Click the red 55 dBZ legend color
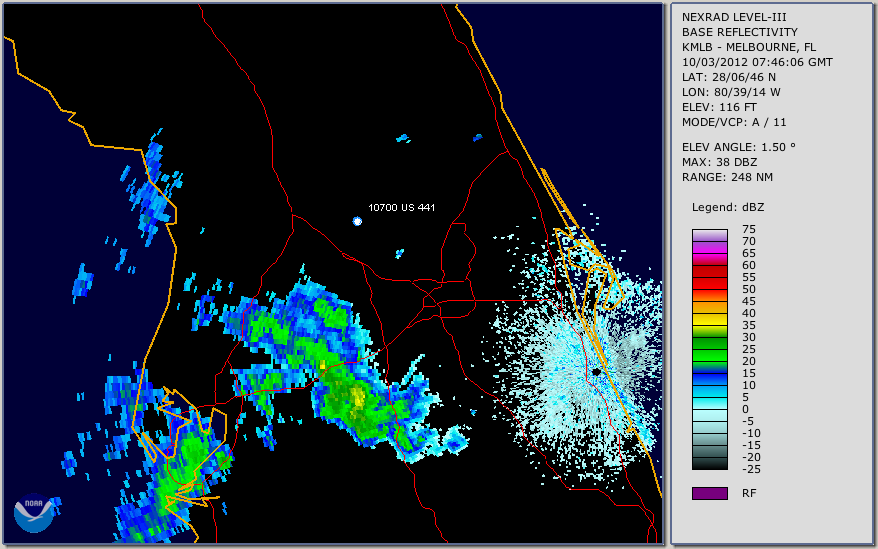The height and width of the screenshot is (549, 878). pos(710,278)
